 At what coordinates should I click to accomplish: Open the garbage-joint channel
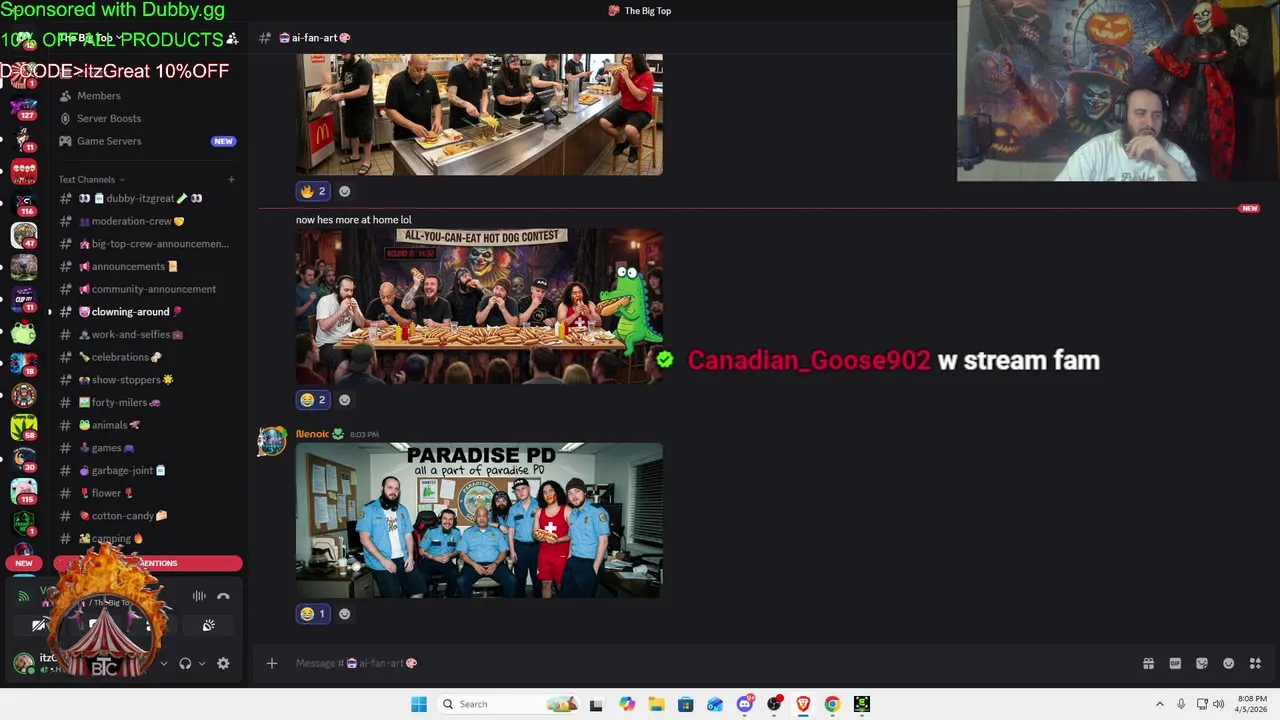(x=147, y=470)
